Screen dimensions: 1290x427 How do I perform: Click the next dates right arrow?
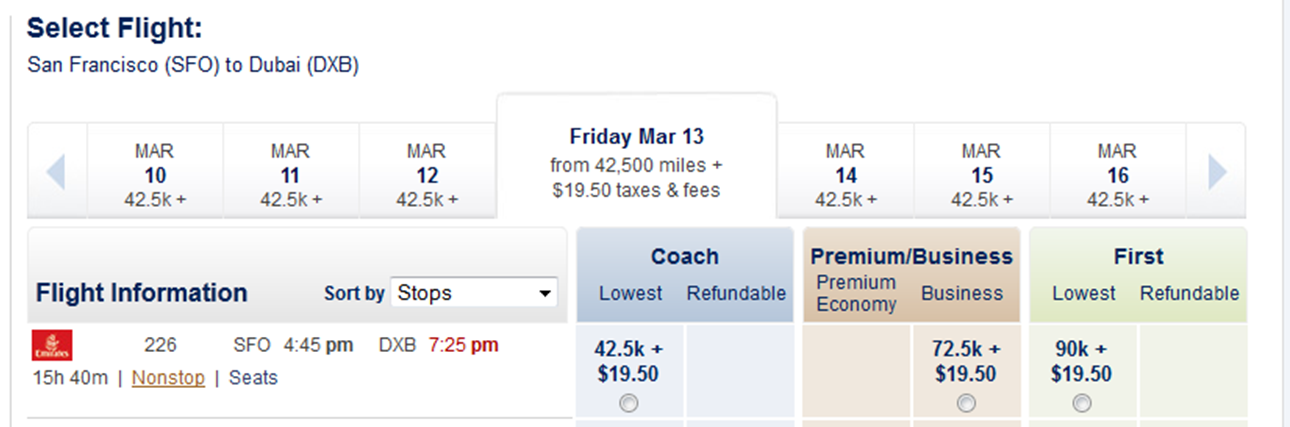point(1217,172)
